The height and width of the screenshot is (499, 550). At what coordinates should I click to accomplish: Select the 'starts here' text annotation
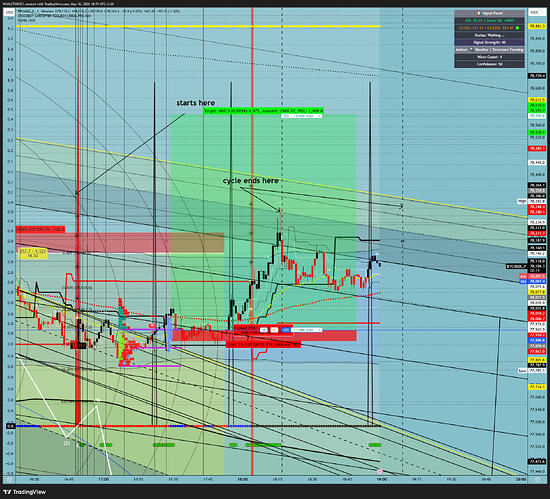[x=195, y=103]
